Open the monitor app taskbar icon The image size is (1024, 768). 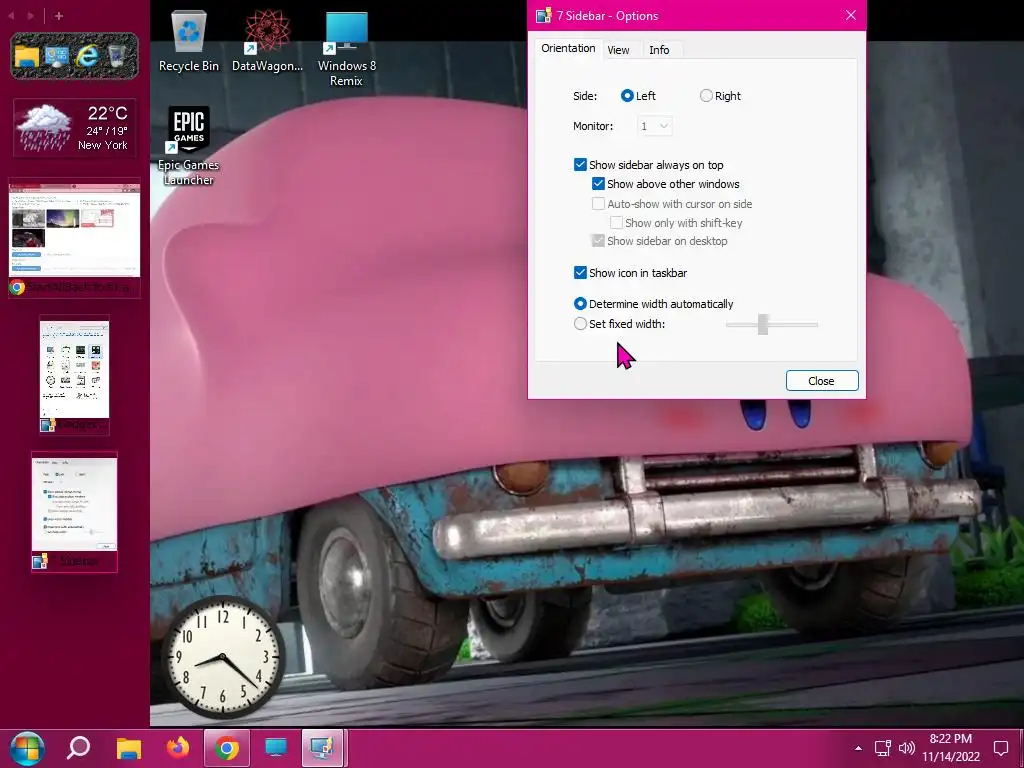[x=275, y=748]
